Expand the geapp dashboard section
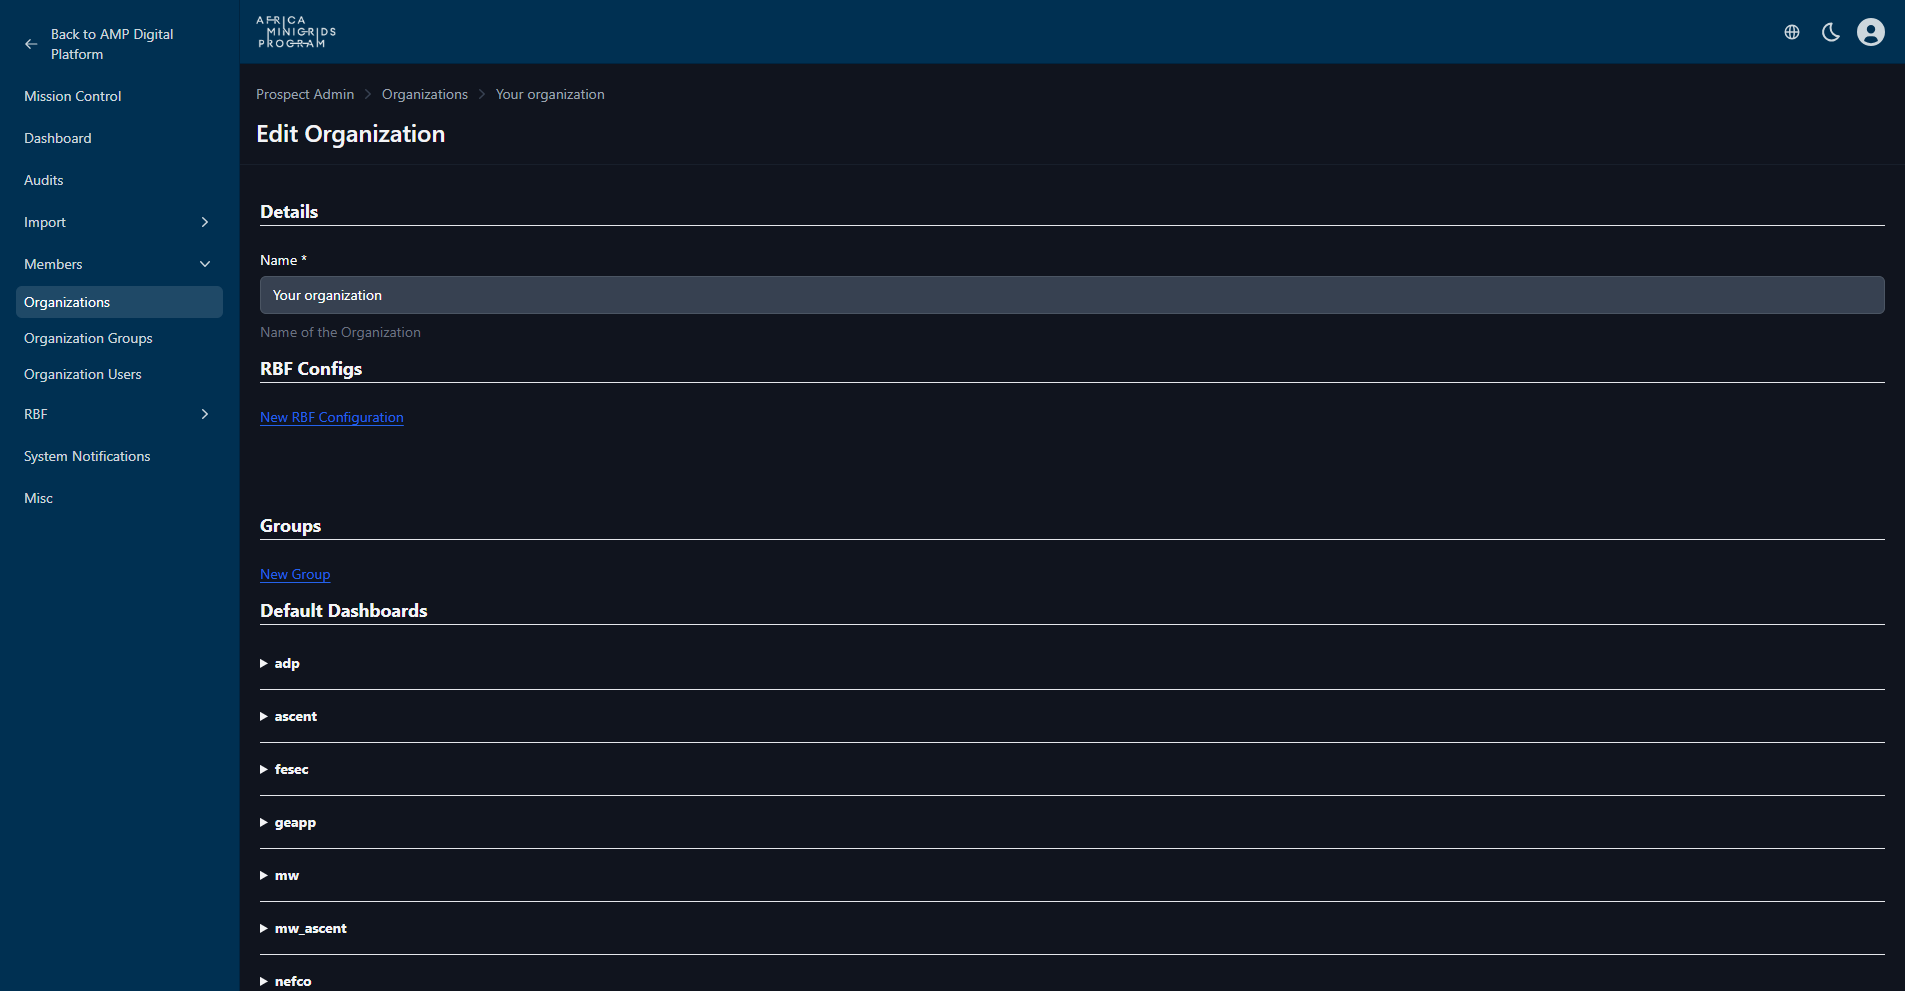 288,822
